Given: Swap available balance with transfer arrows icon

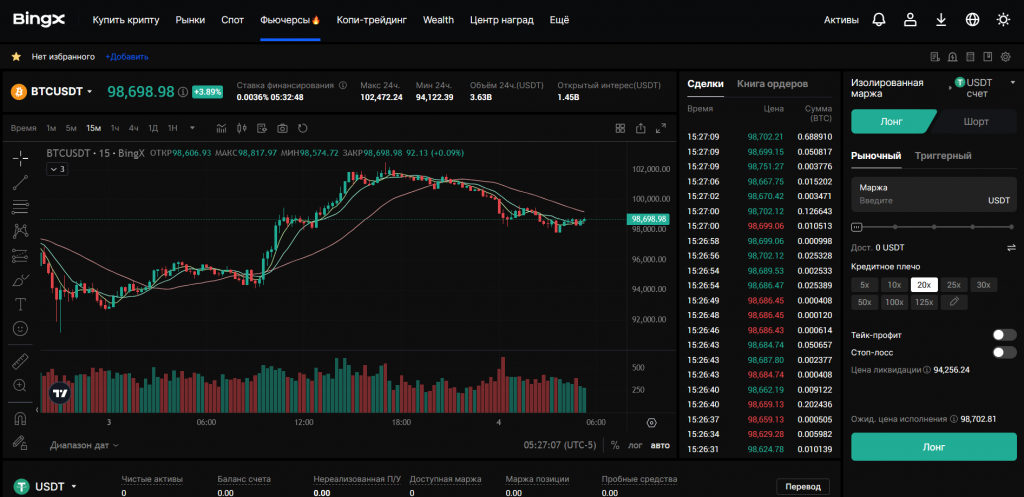Looking at the screenshot, I should pyautogui.click(x=1012, y=248).
